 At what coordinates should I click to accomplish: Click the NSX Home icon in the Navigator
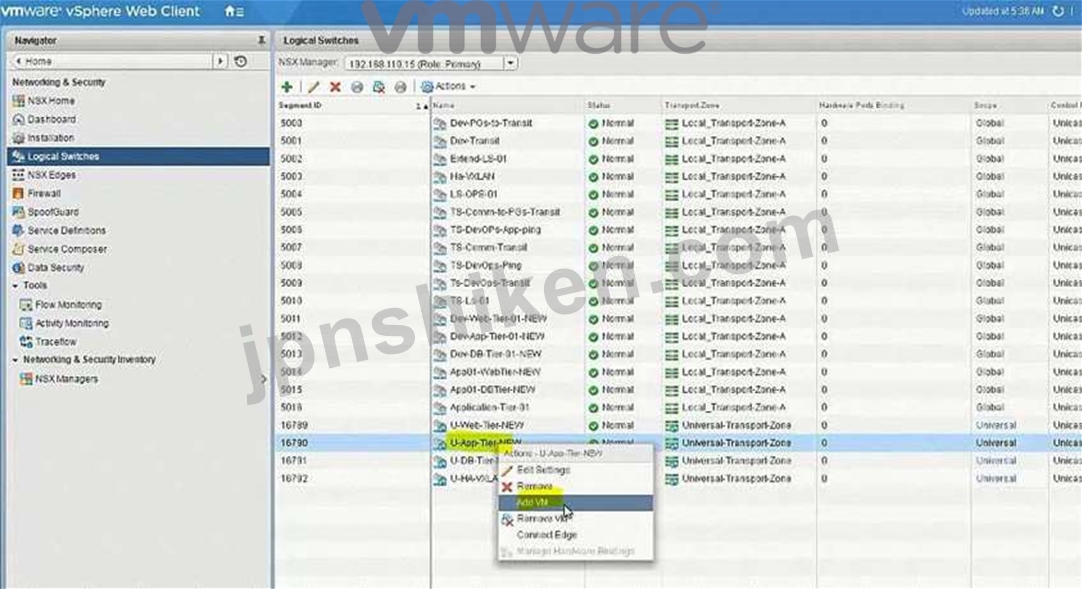[19, 101]
